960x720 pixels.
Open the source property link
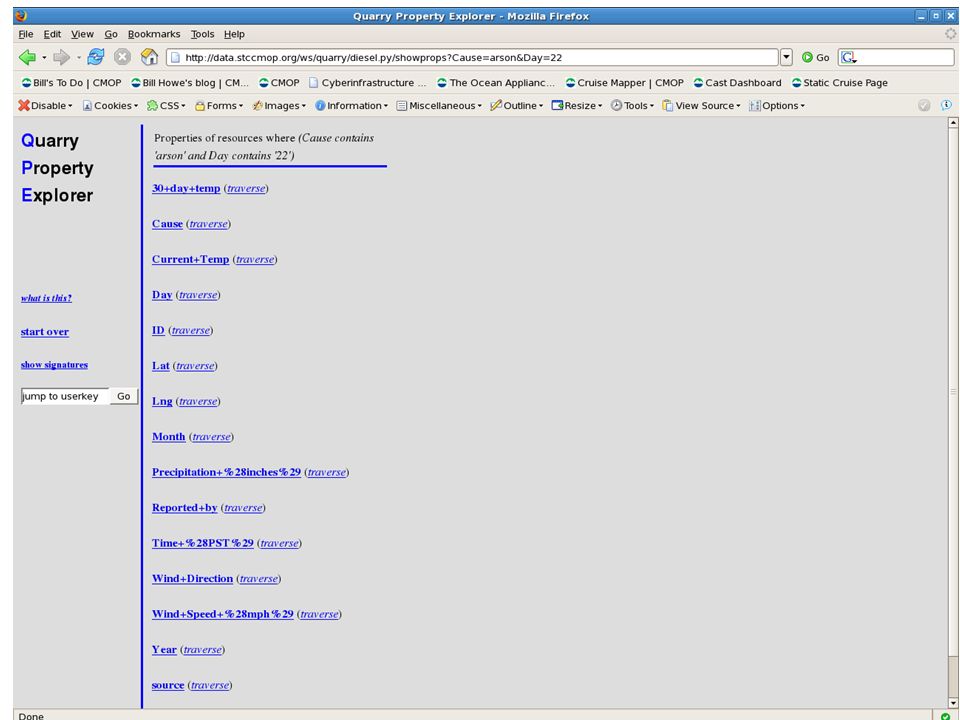coord(168,685)
